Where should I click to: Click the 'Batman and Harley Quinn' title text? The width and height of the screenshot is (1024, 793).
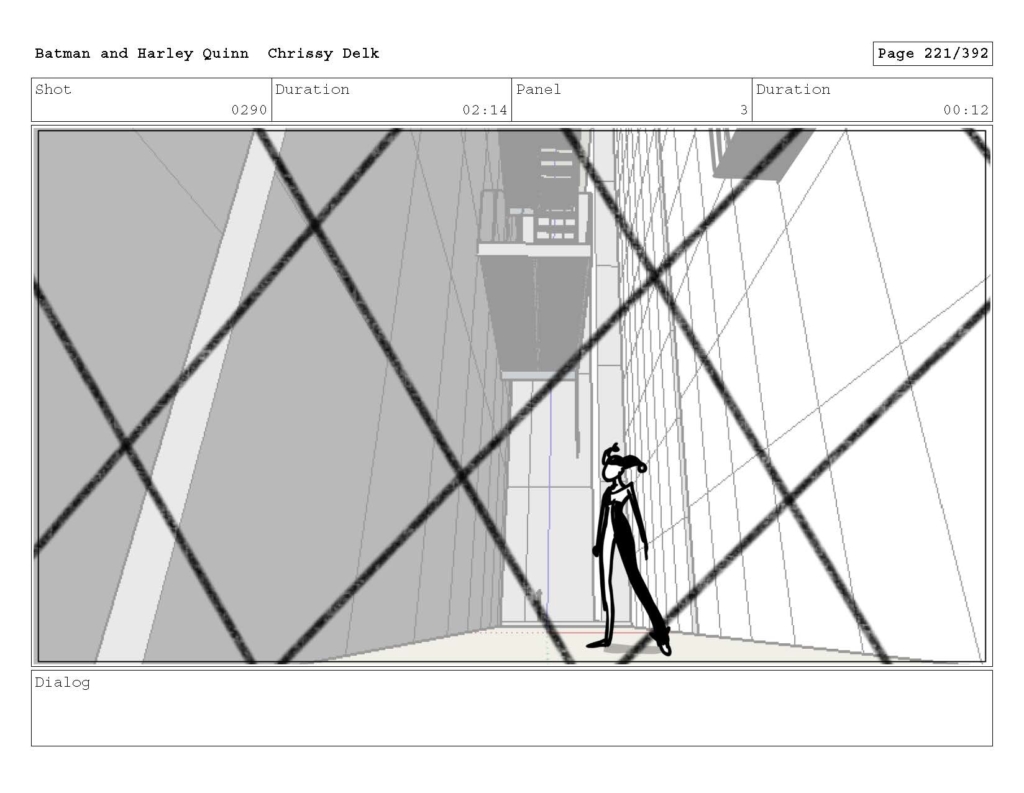point(142,54)
